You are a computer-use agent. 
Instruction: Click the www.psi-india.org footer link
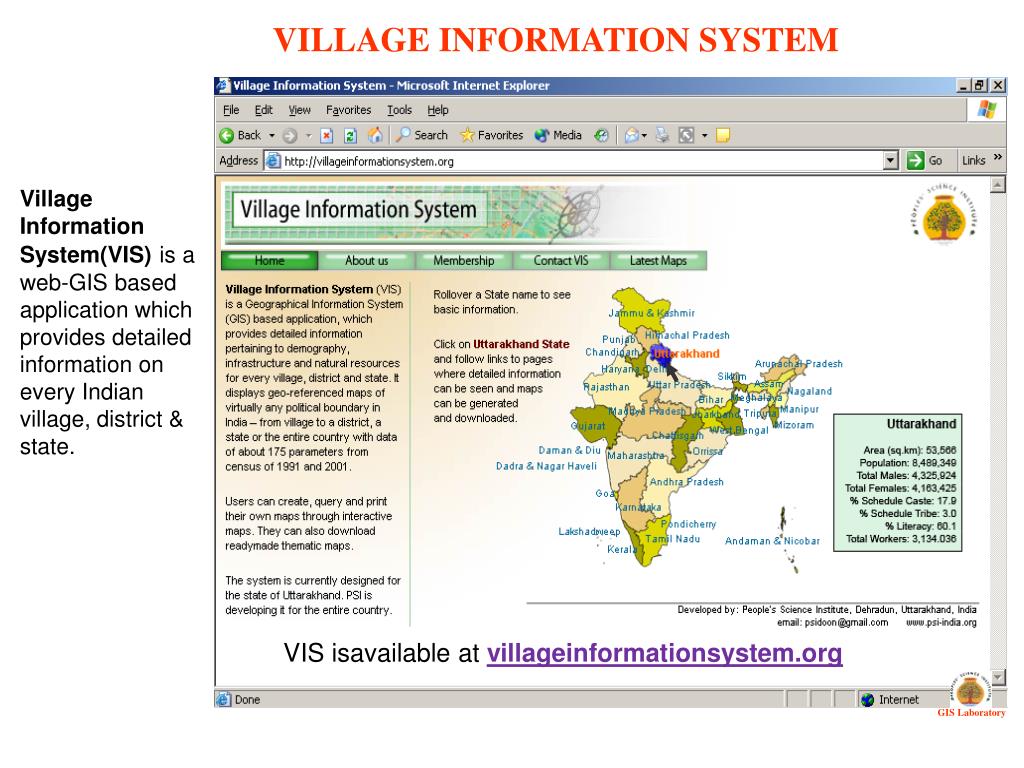click(941, 622)
